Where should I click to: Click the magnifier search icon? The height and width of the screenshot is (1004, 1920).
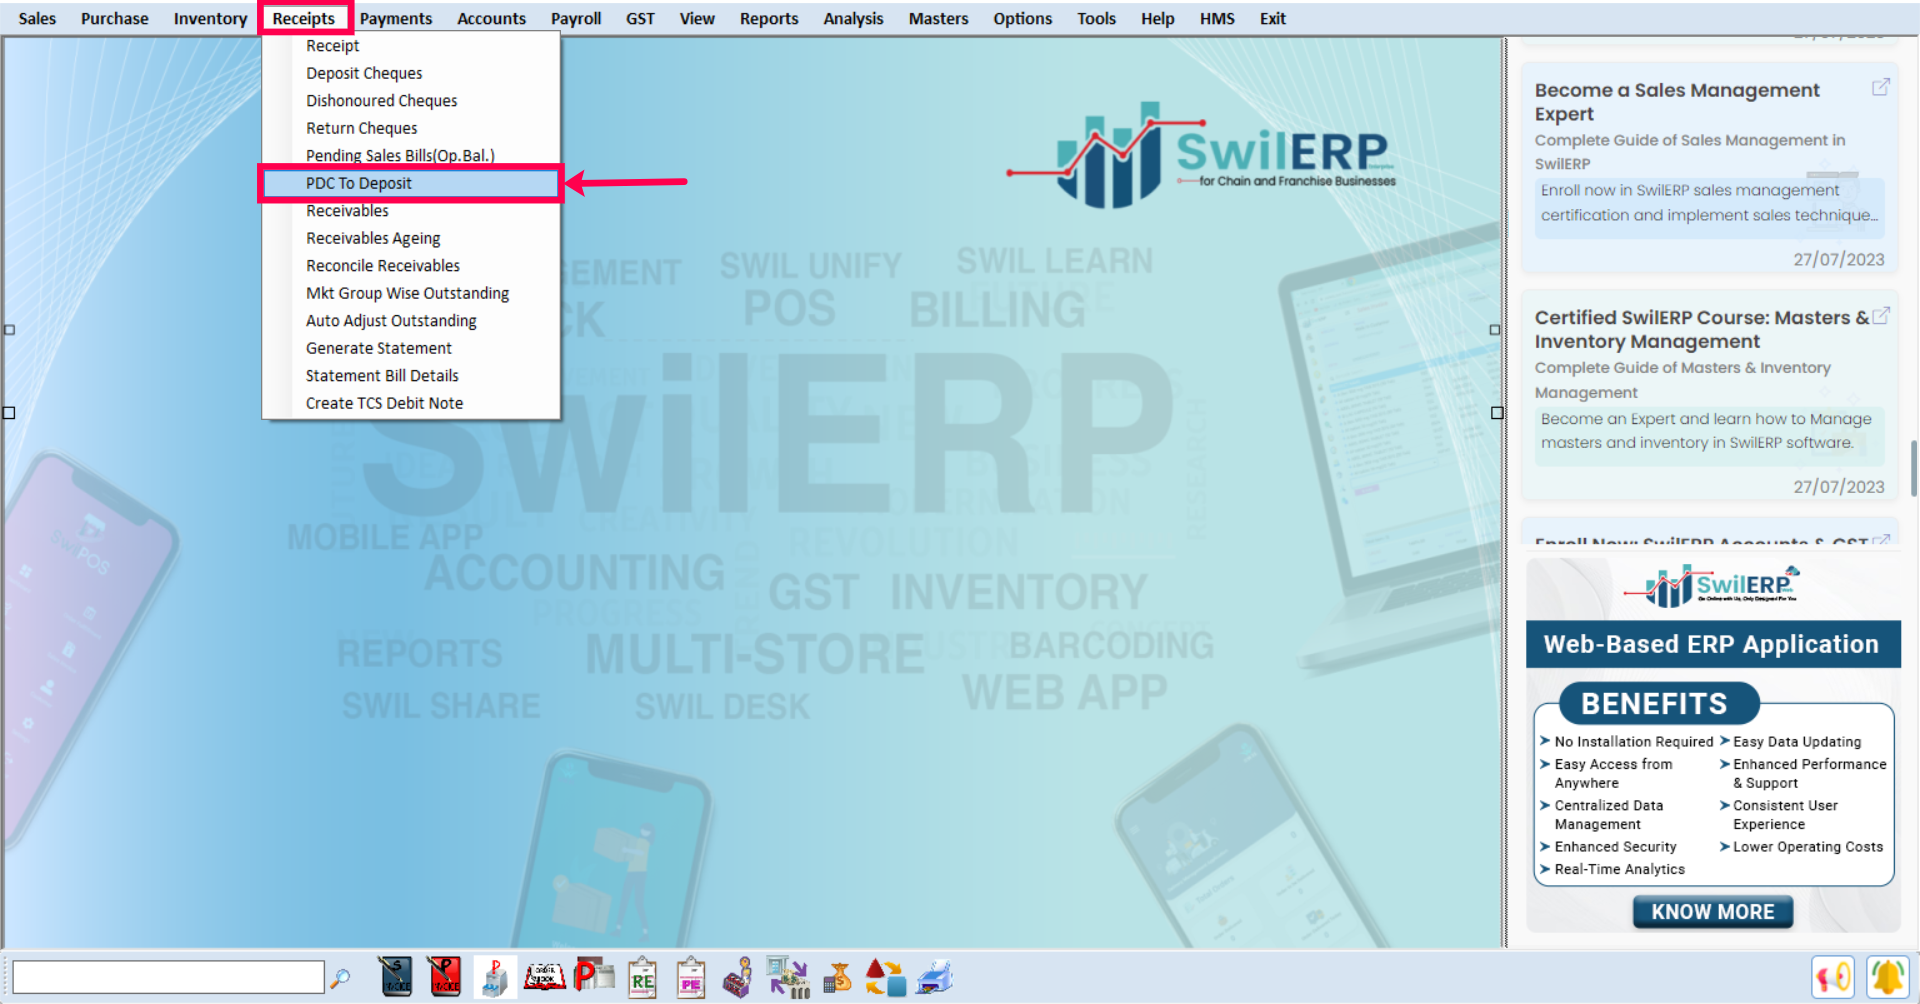coord(340,978)
